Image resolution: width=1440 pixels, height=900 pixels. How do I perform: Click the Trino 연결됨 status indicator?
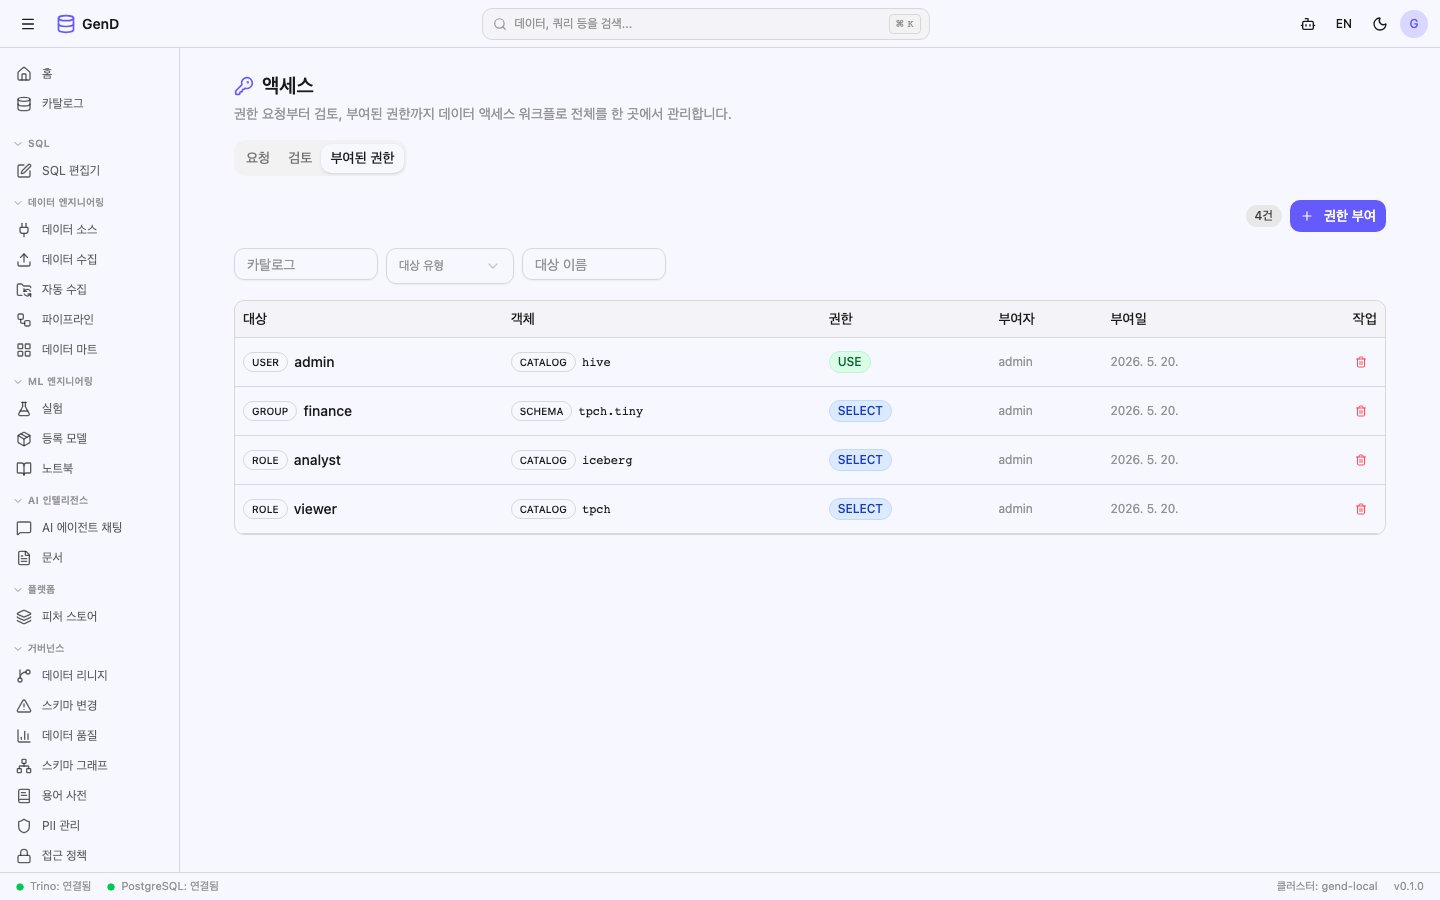[54, 886]
